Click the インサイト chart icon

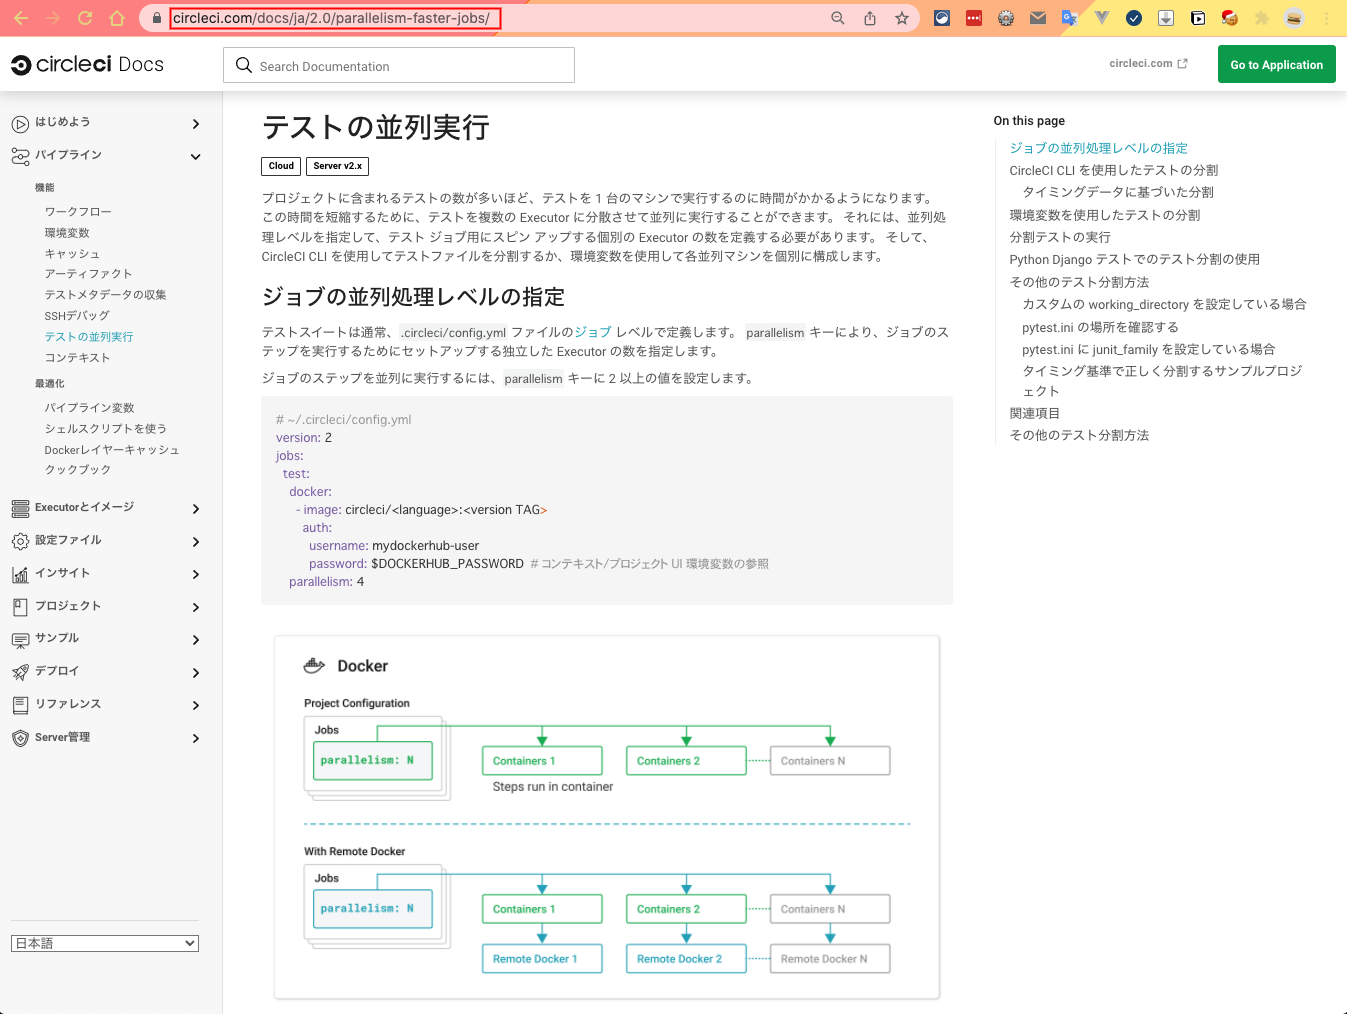pyautogui.click(x=20, y=575)
